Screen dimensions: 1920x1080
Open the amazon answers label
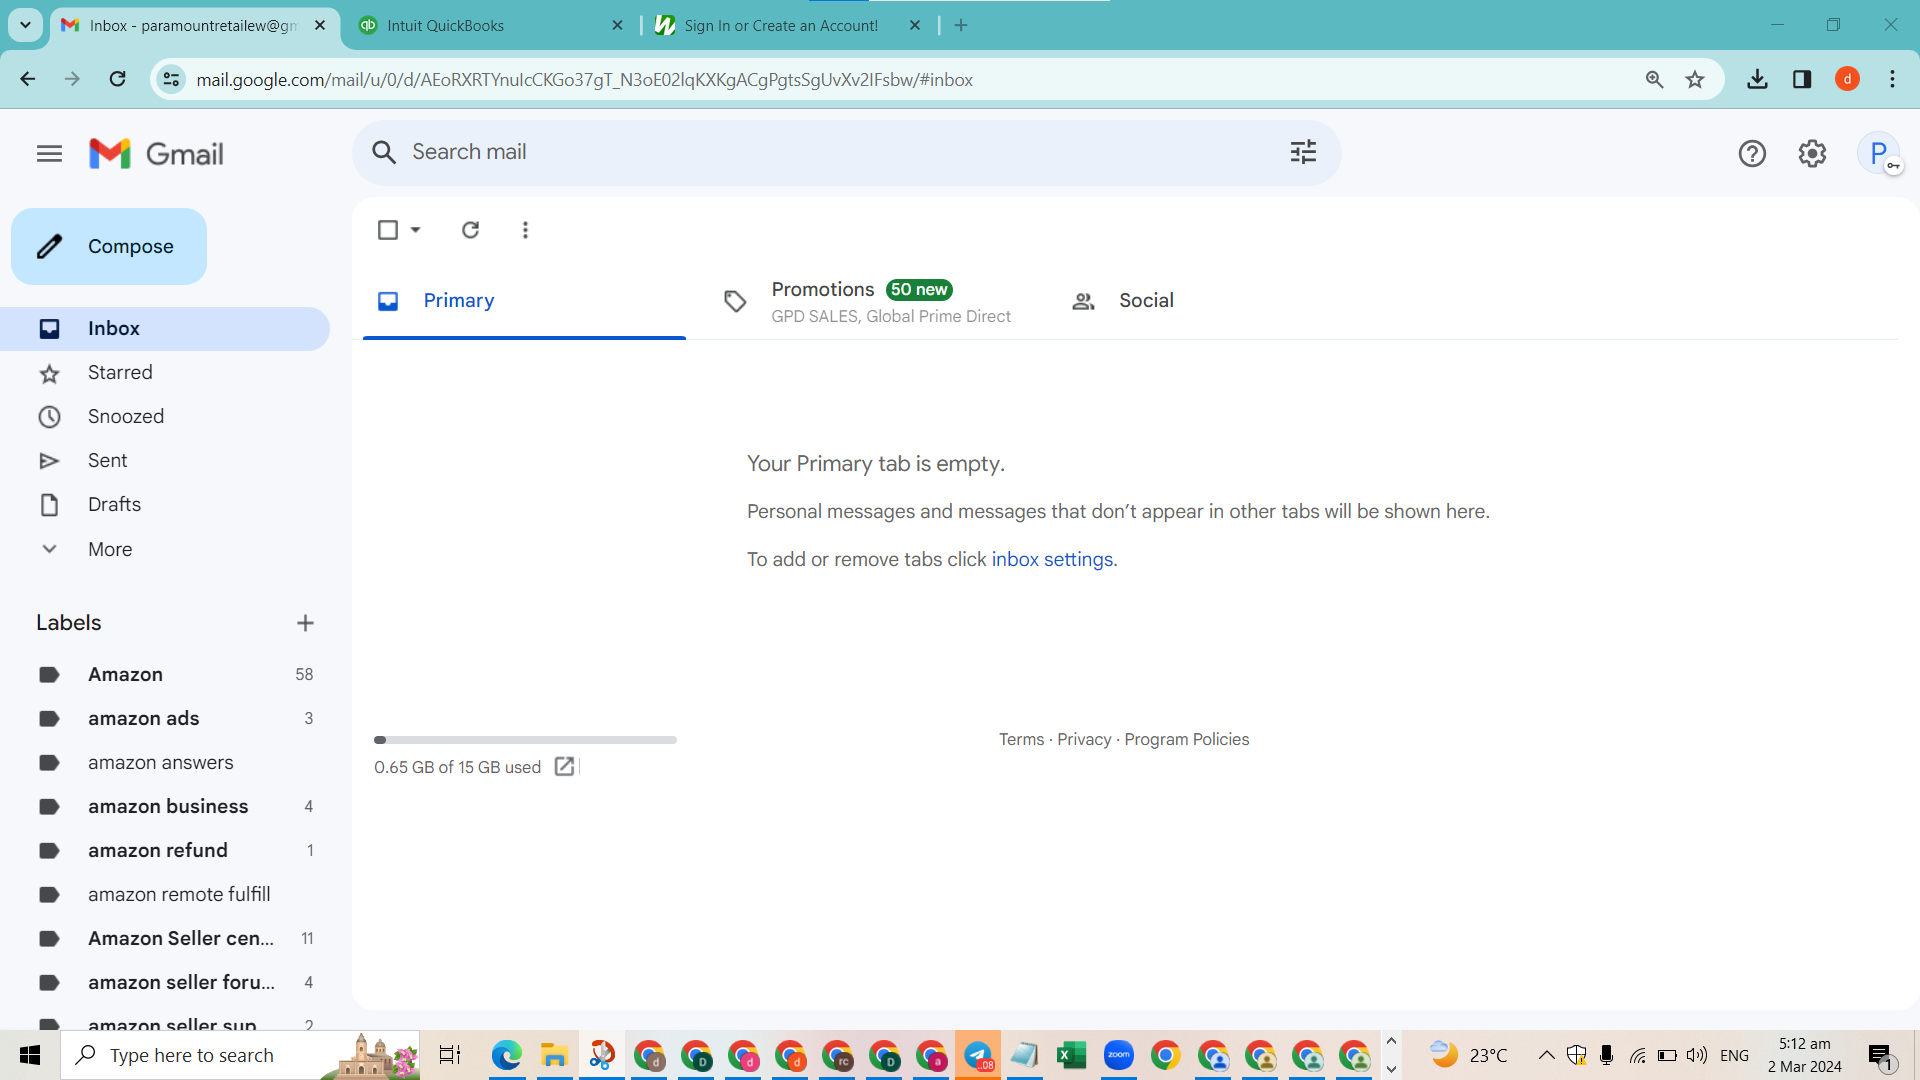tap(165, 763)
